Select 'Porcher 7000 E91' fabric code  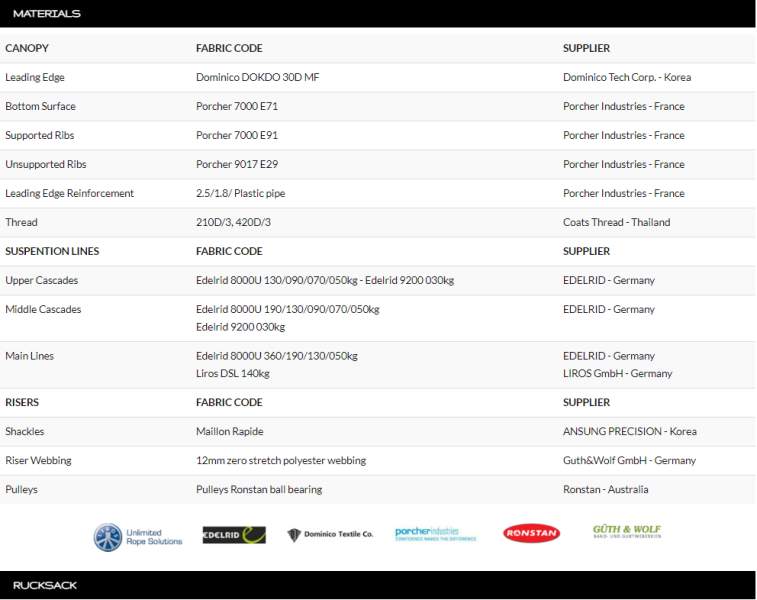tap(237, 135)
